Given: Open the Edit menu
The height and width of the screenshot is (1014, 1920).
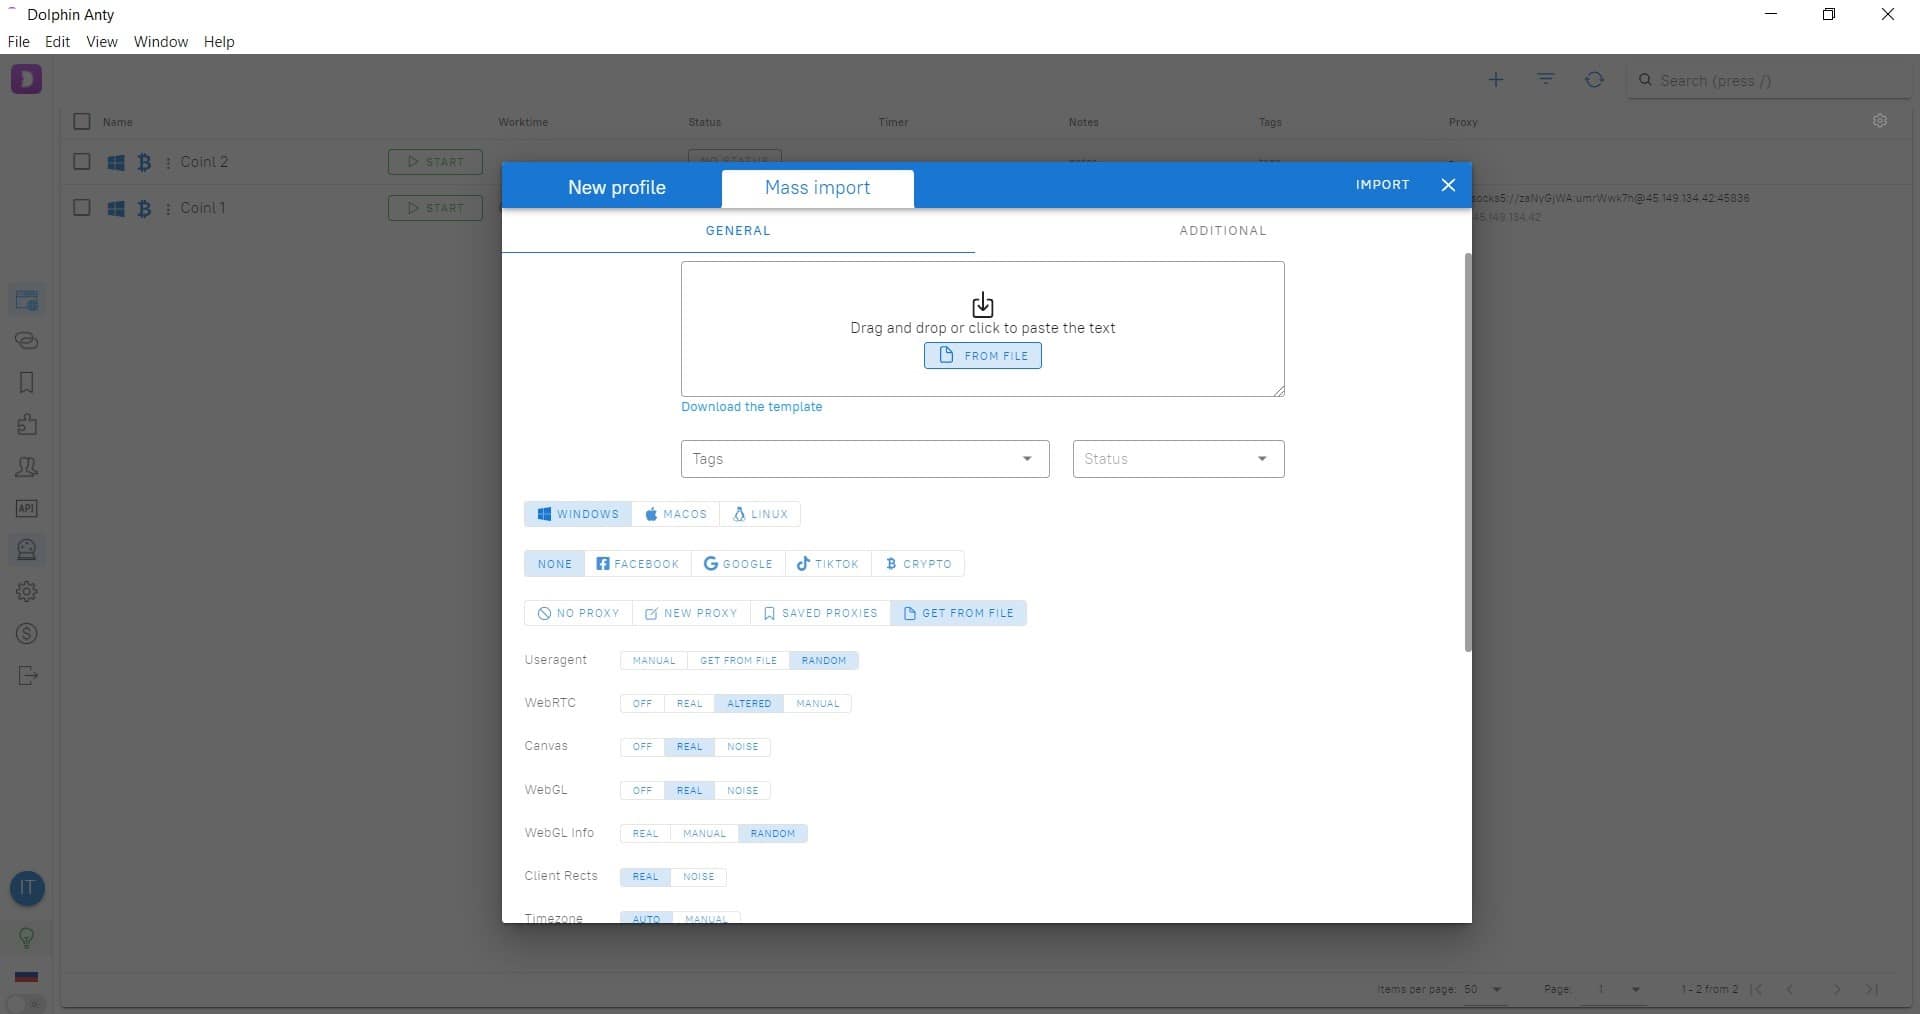Looking at the screenshot, I should 57,42.
